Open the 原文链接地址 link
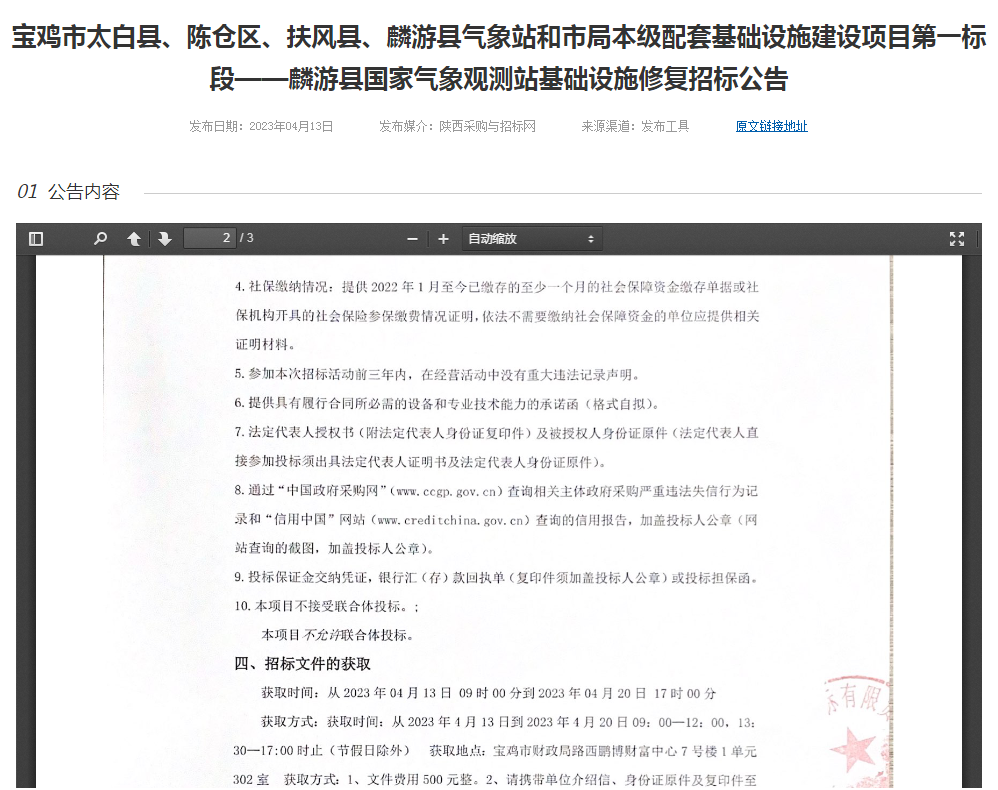This screenshot has width=998, height=790. (771, 126)
